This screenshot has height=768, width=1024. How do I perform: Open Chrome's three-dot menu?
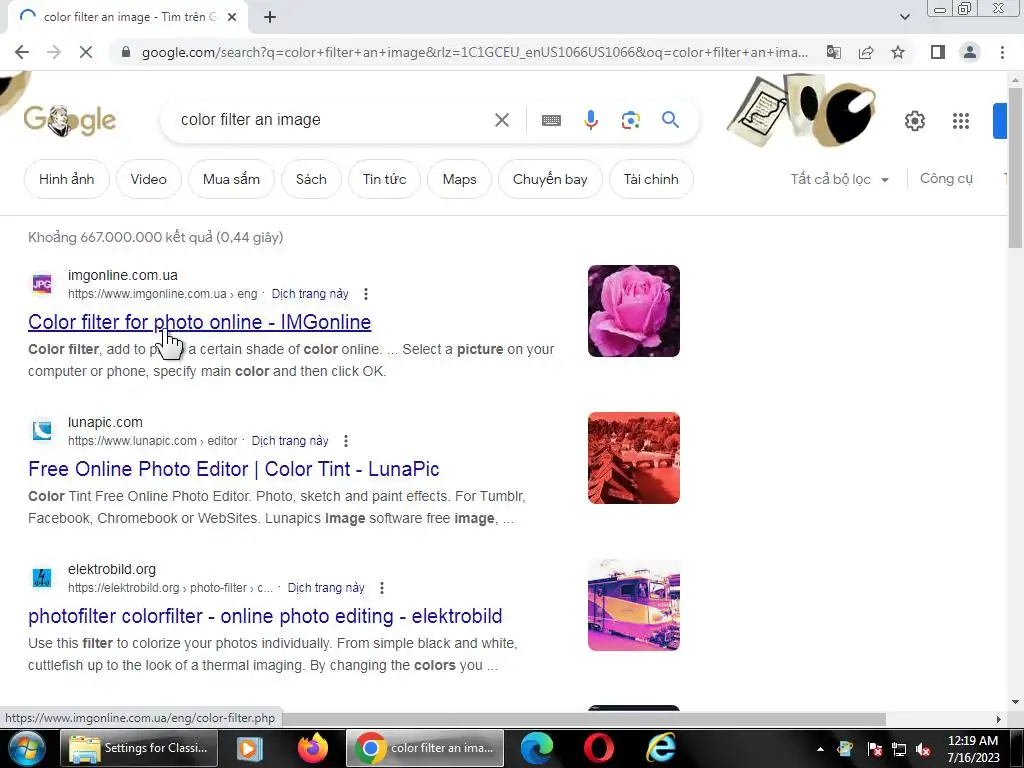[1002, 52]
